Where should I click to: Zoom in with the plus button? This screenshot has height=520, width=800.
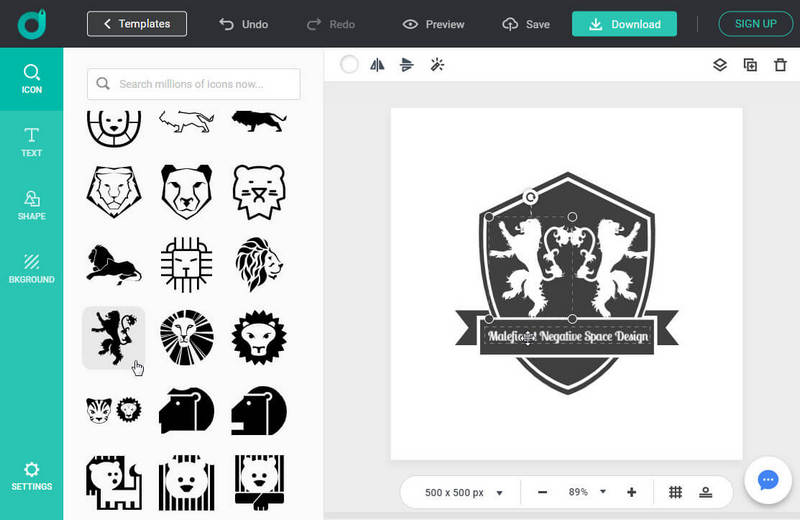[x=632, y=492]
